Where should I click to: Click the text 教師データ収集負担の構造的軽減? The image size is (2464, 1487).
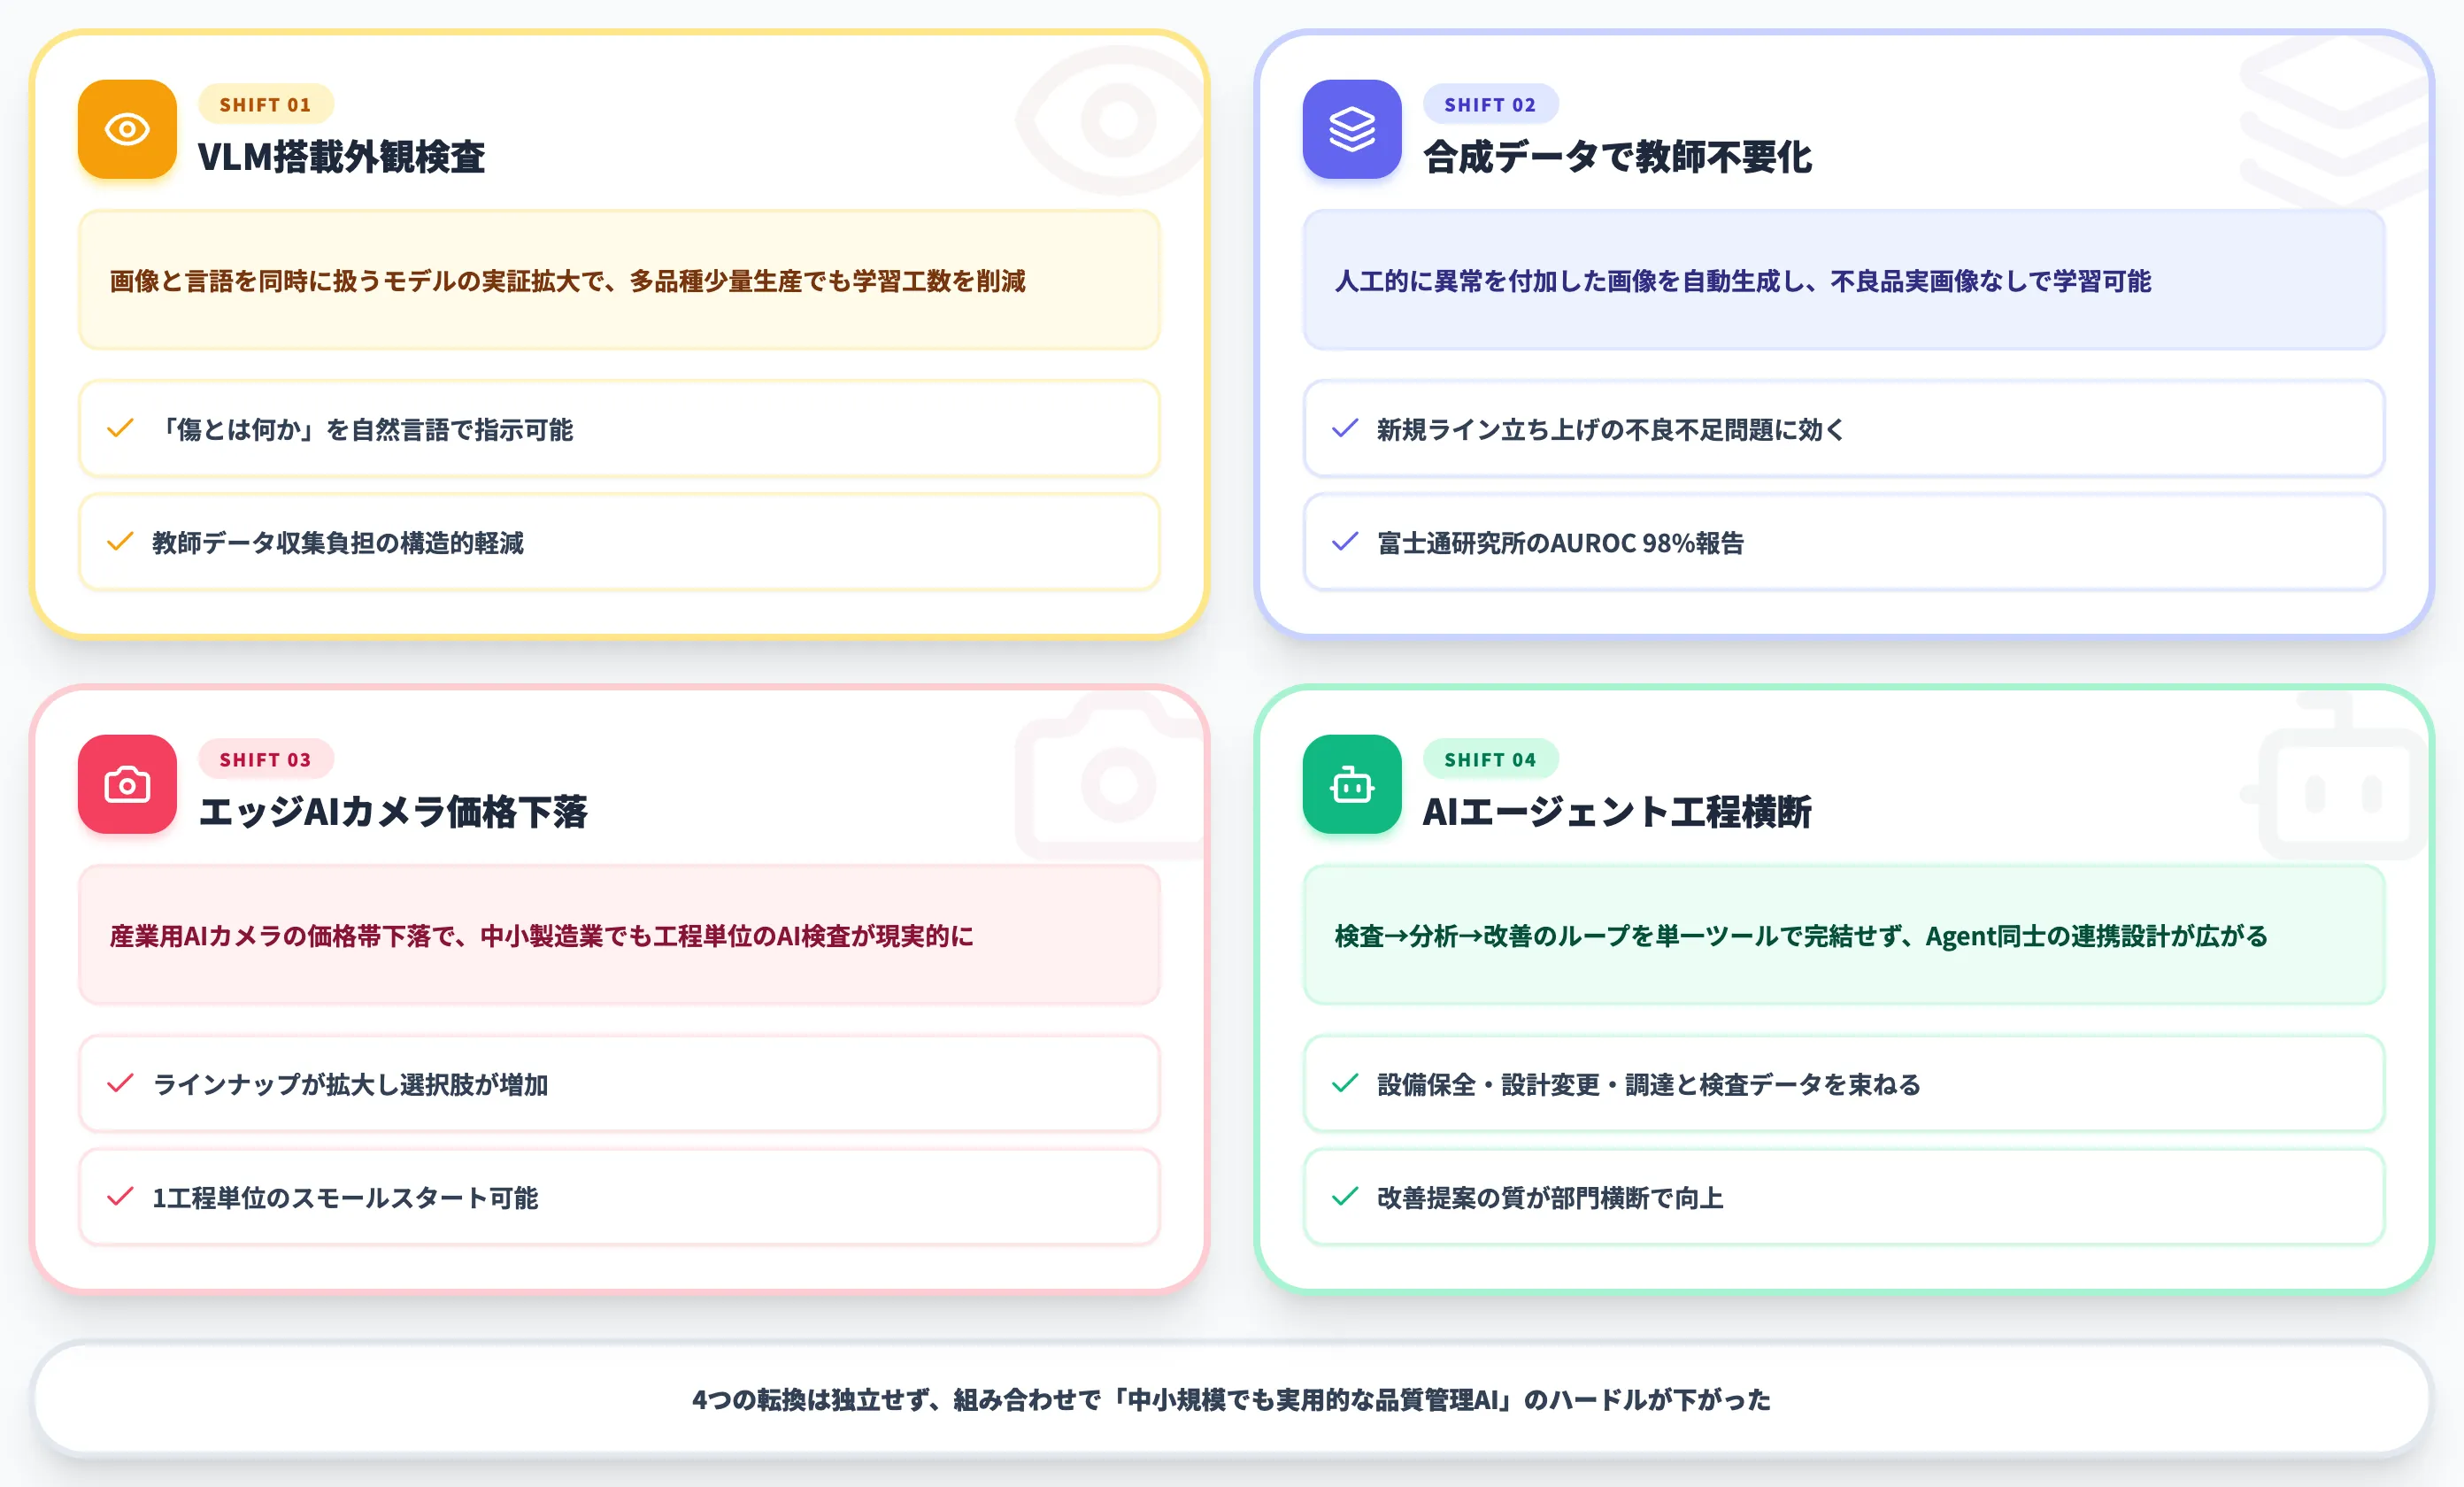click(338, 543)
